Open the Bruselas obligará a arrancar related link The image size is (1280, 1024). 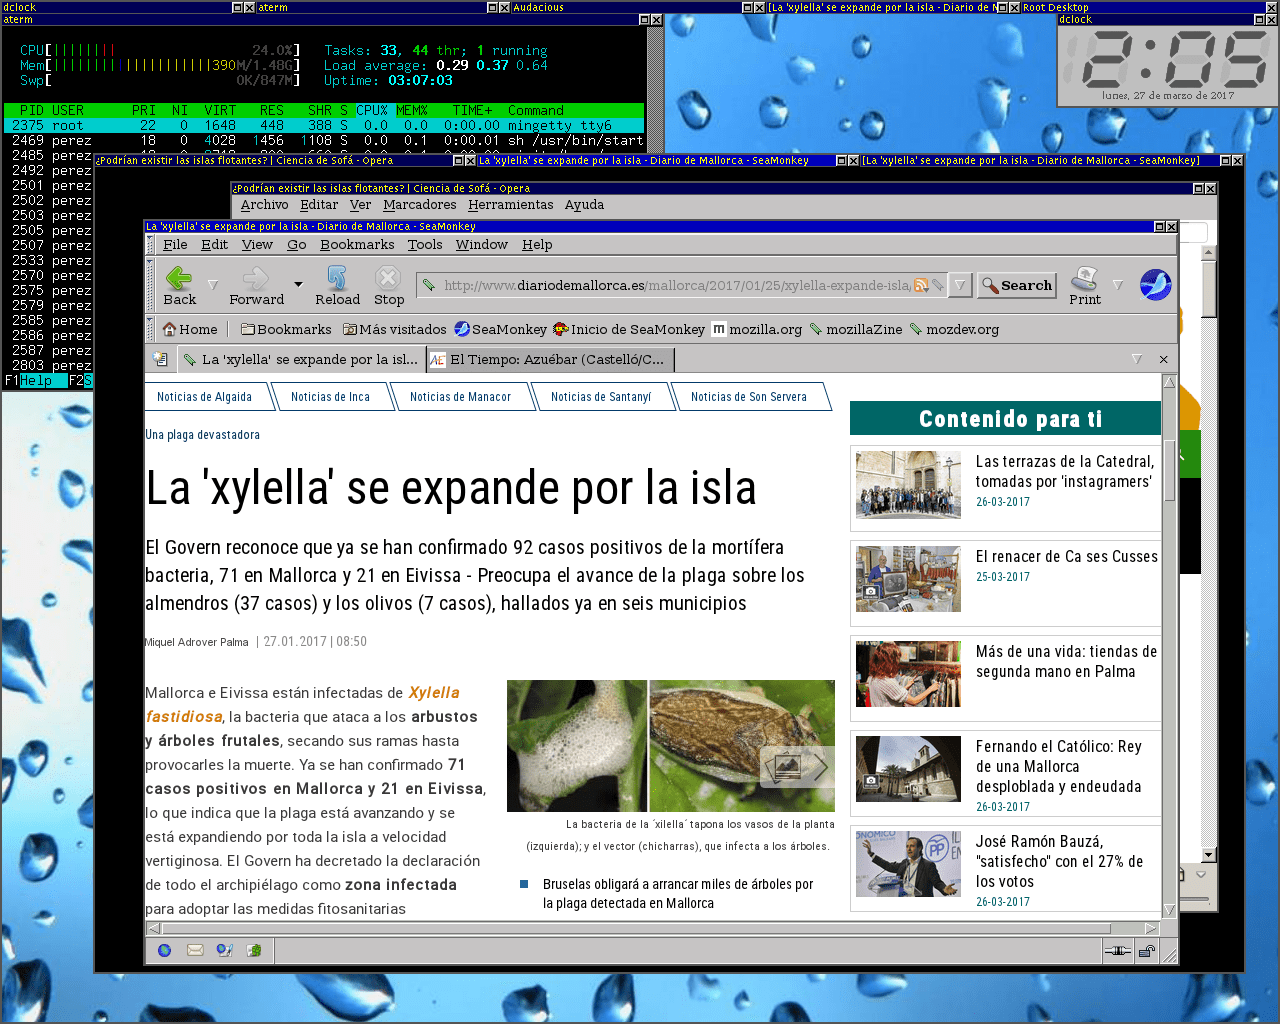click(678, 893)
